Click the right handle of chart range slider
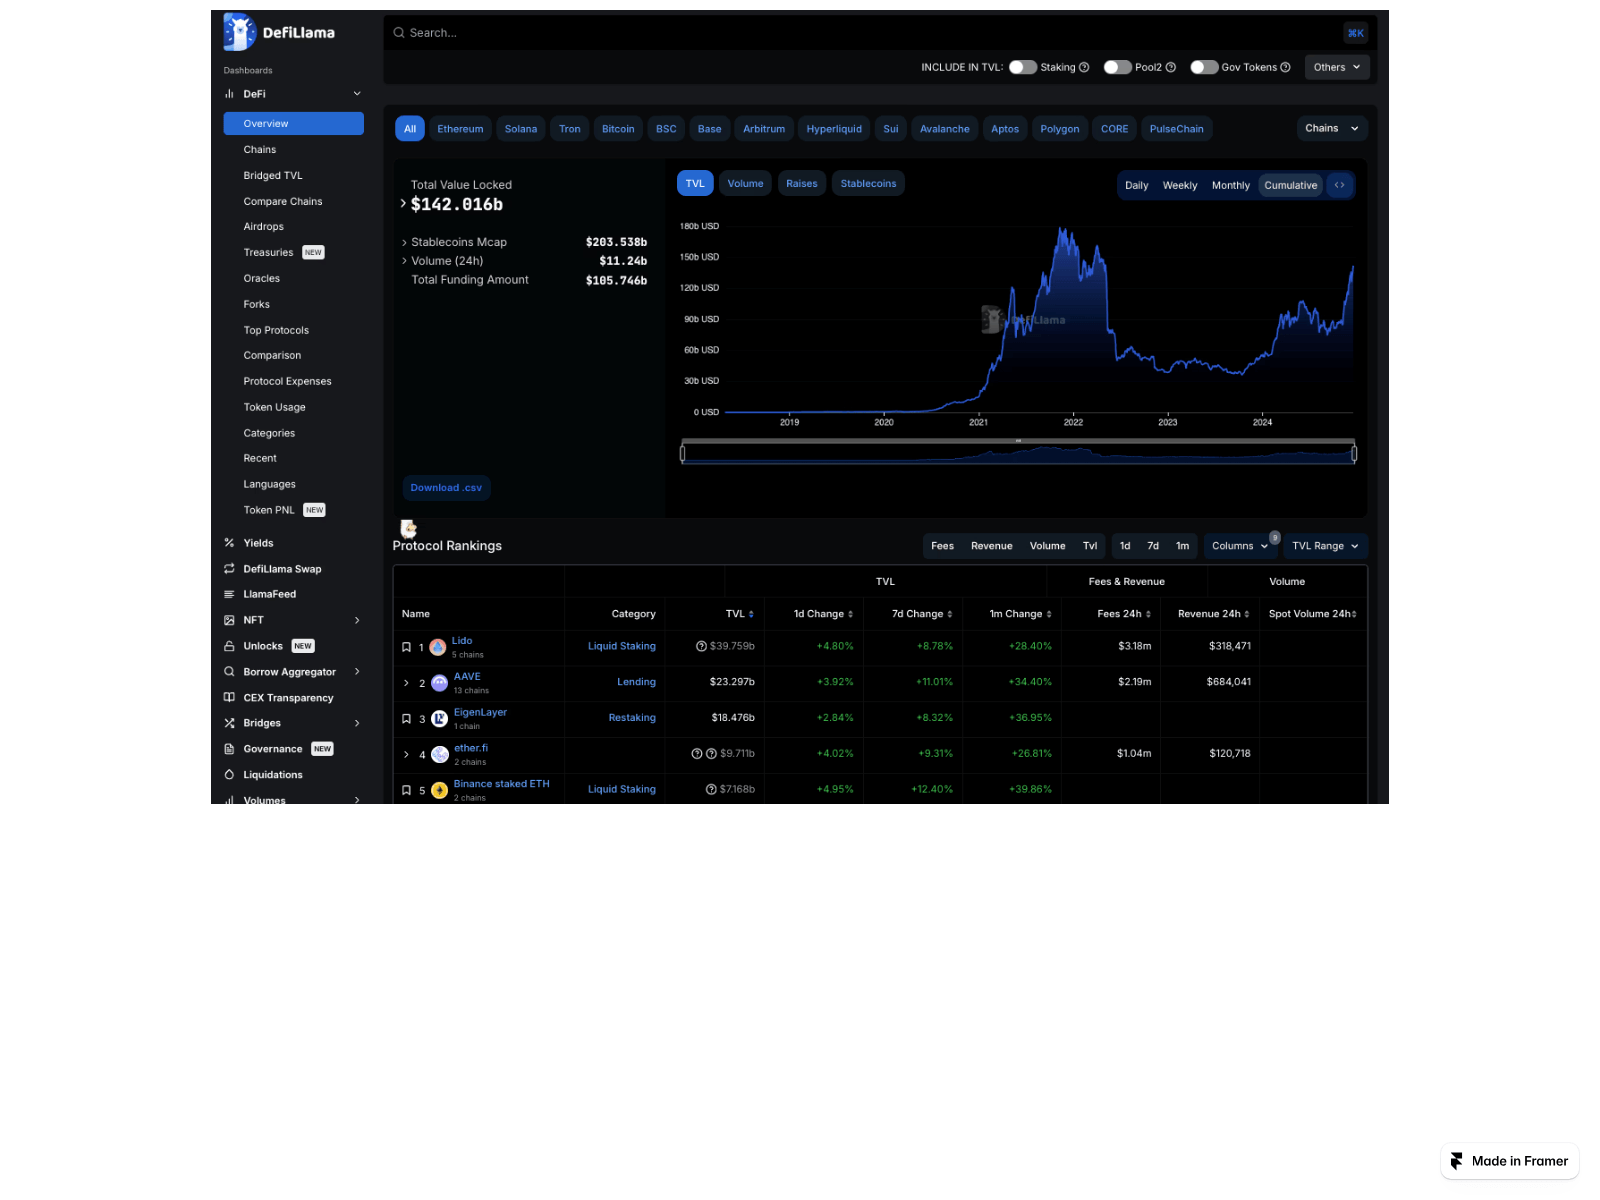This screenshot has height=1200, width=1600. point(1354,454)
